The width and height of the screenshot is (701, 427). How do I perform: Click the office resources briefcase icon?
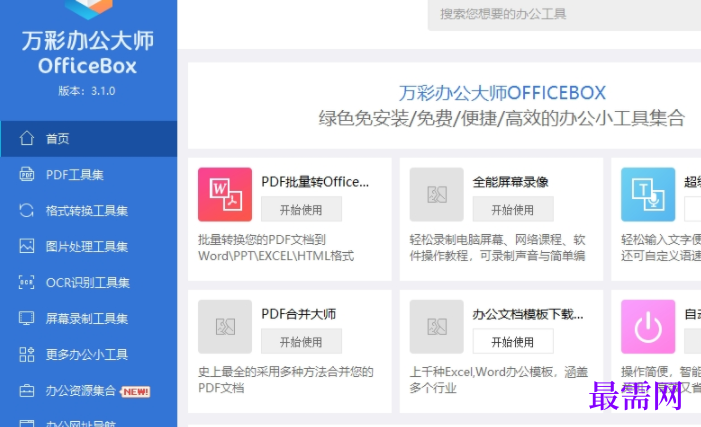[x=26, y=391]
